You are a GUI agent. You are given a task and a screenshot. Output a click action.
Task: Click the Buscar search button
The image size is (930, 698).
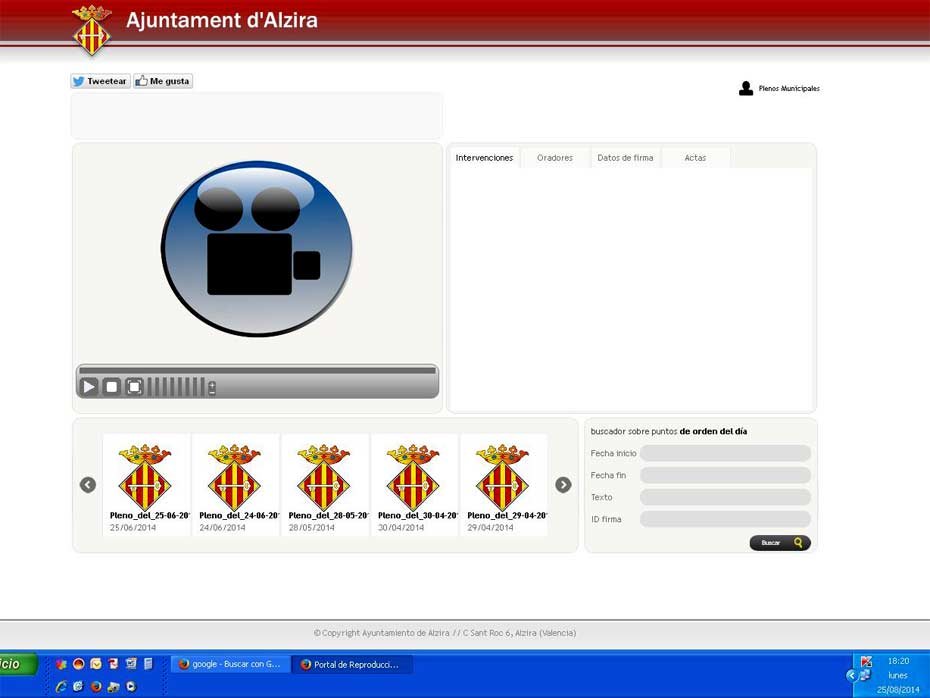click(x=780, y=543)
